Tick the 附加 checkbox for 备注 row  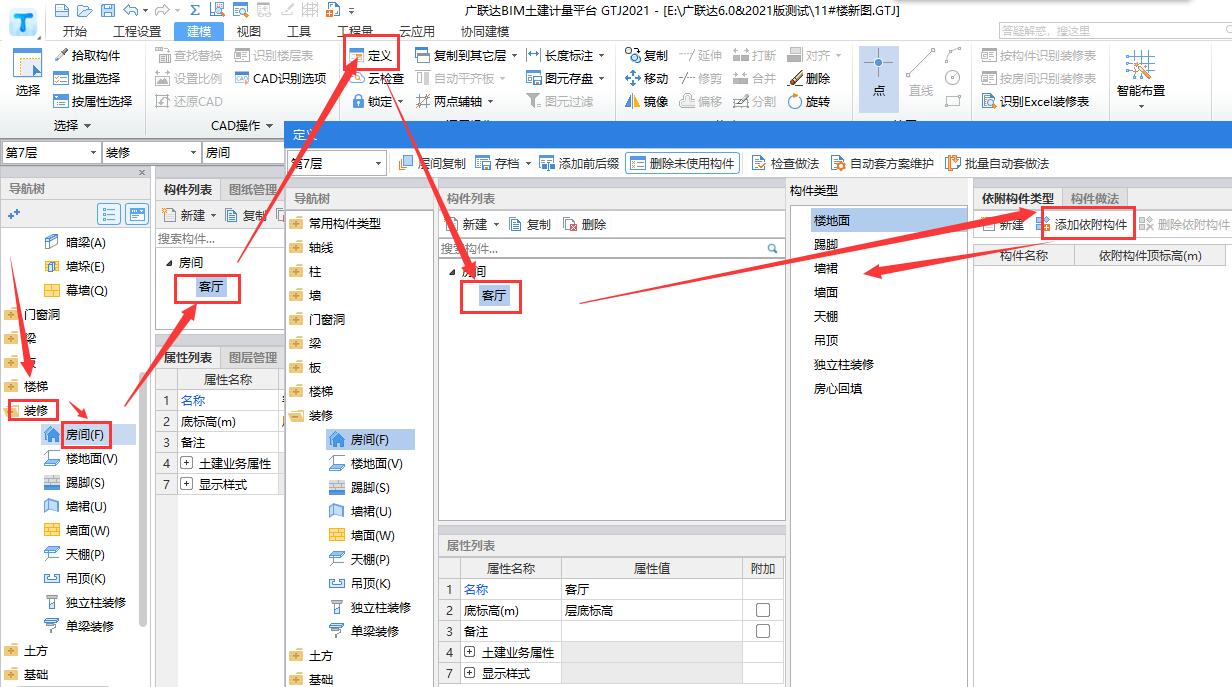click(763, 631)
